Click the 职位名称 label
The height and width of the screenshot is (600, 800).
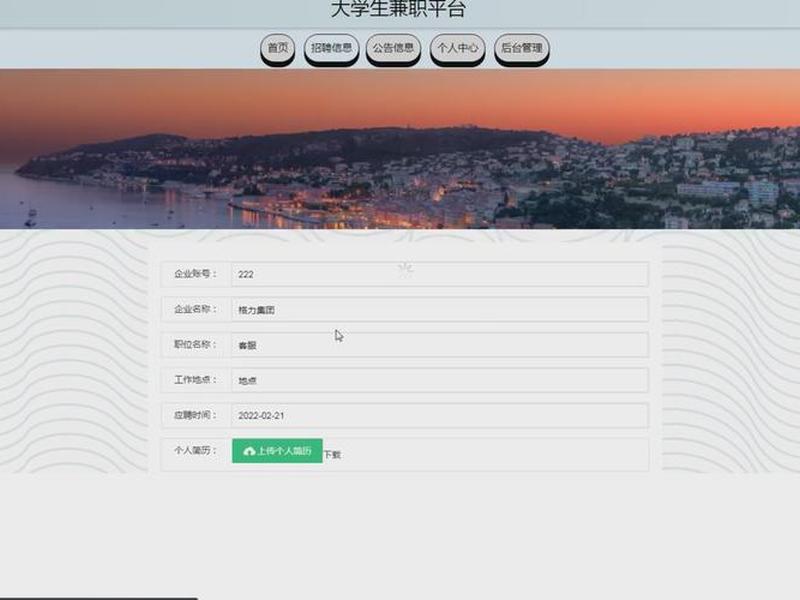195,344
